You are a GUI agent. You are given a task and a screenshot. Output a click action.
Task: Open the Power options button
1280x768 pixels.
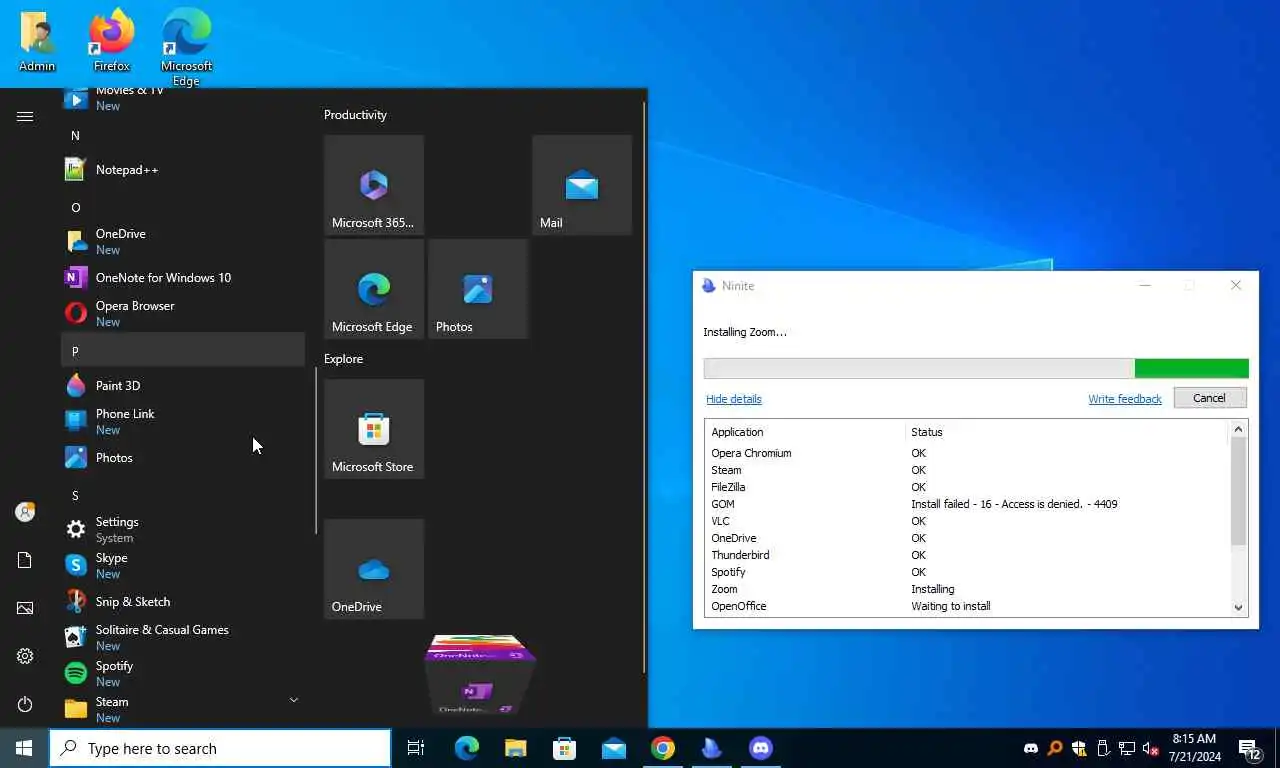[x=25, y=704]
